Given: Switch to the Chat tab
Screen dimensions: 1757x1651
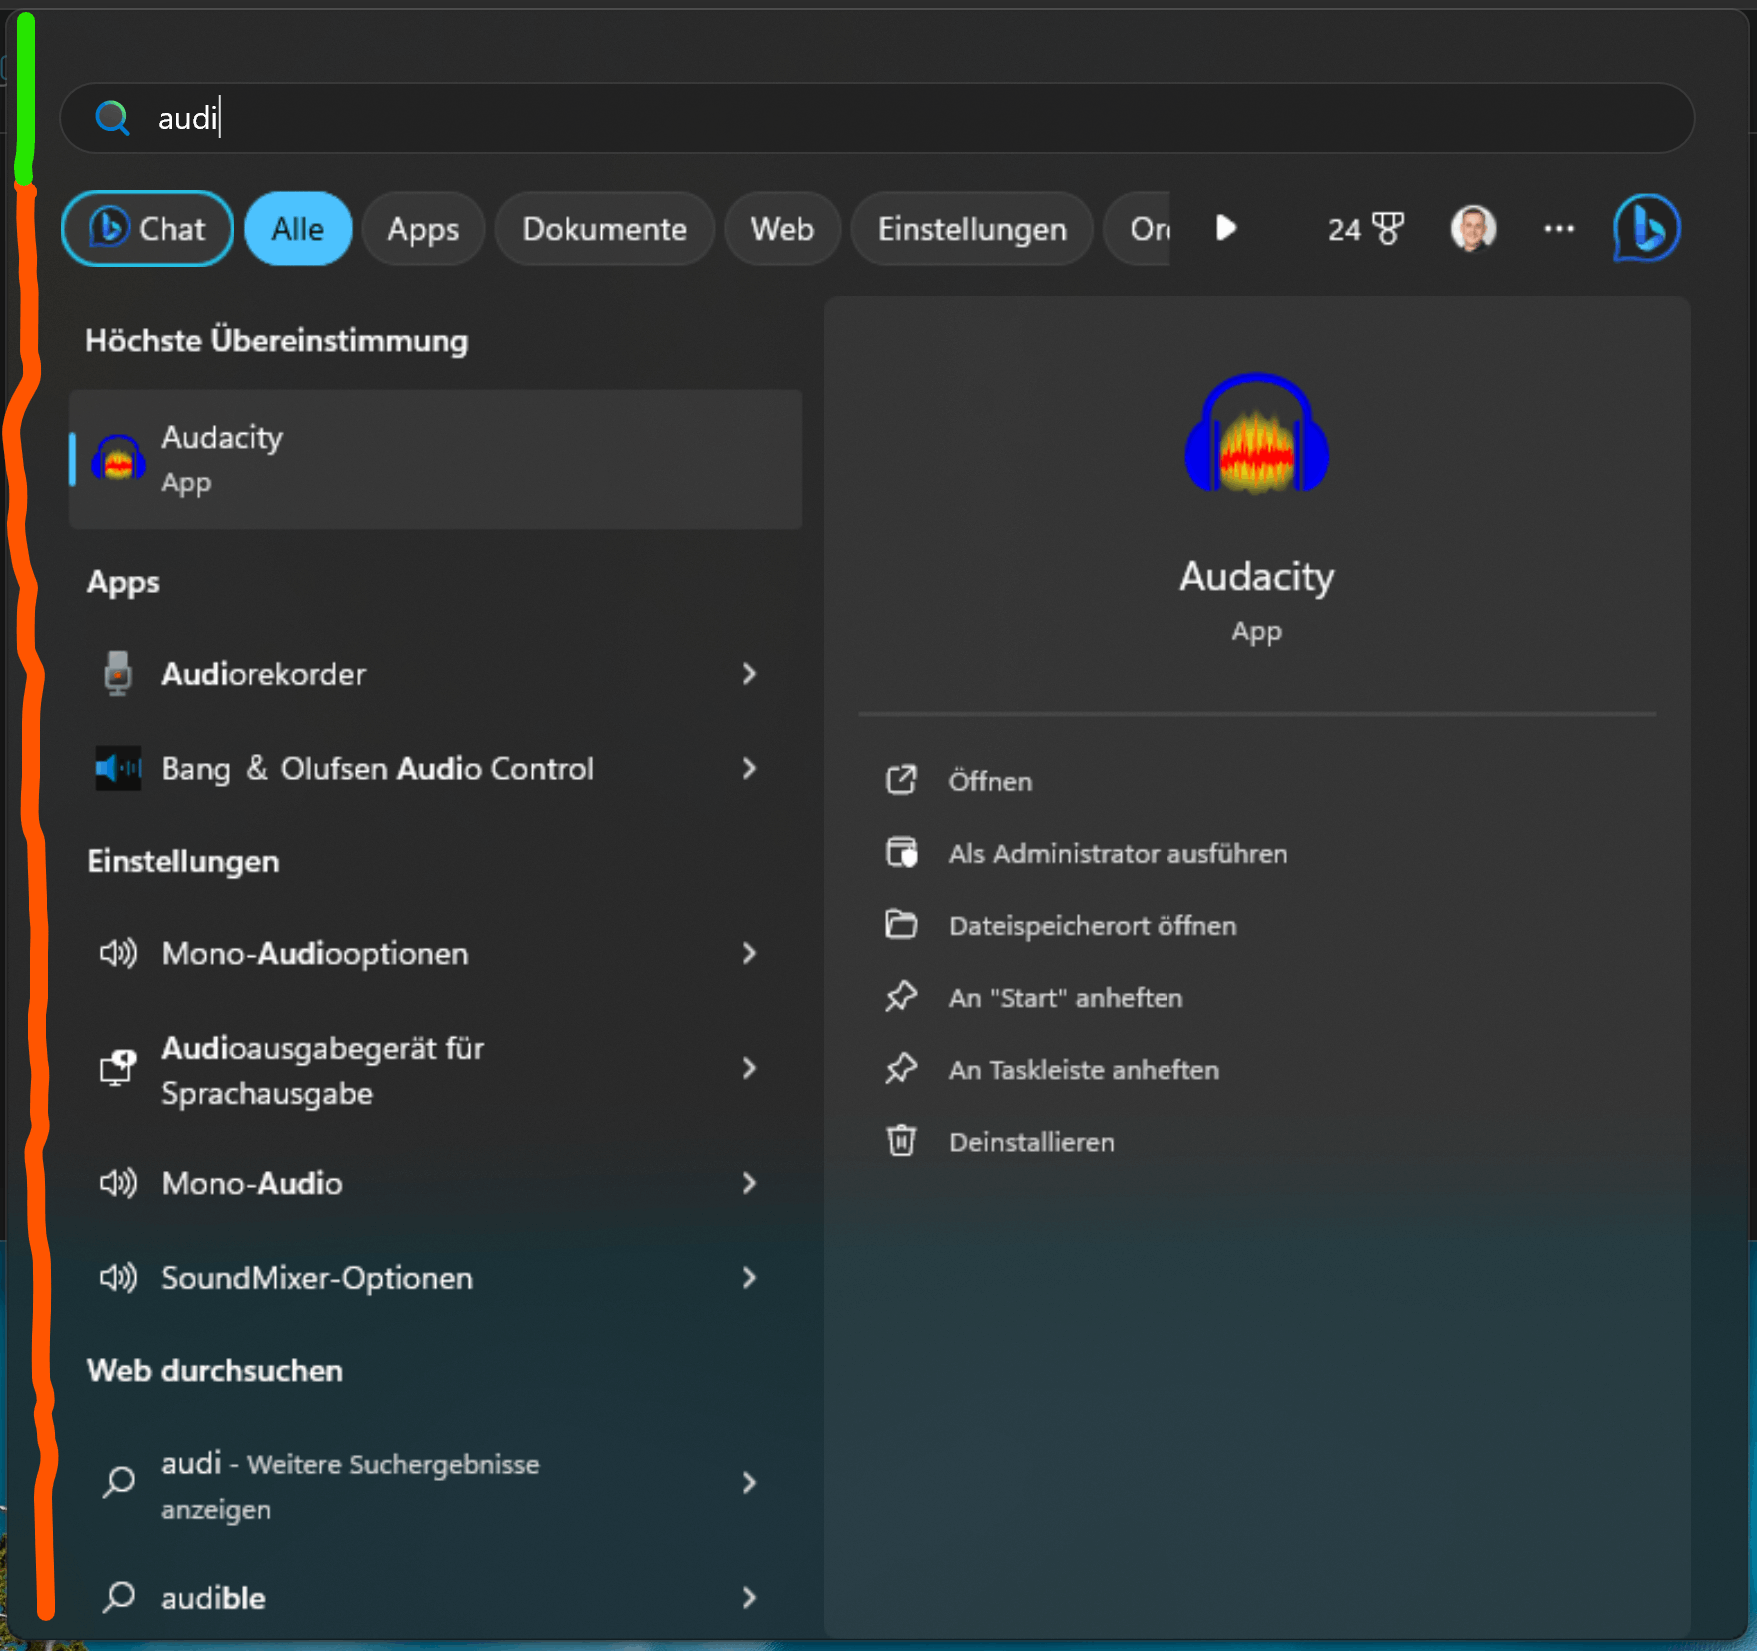Looking at the screenshot, I should (x=147, y=228).
